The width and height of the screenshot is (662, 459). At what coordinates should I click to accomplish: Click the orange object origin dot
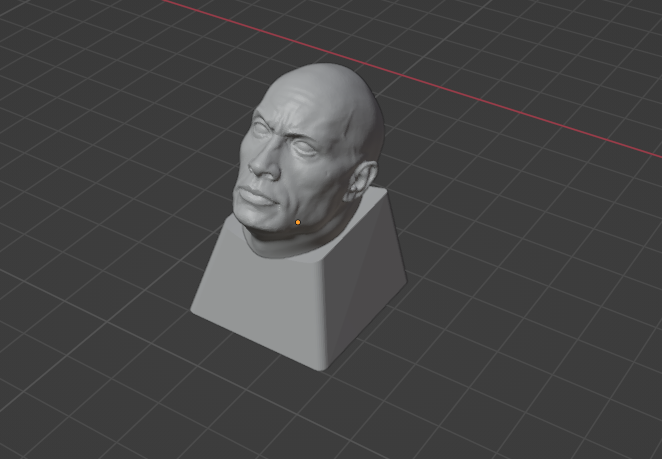click(298, 222)
